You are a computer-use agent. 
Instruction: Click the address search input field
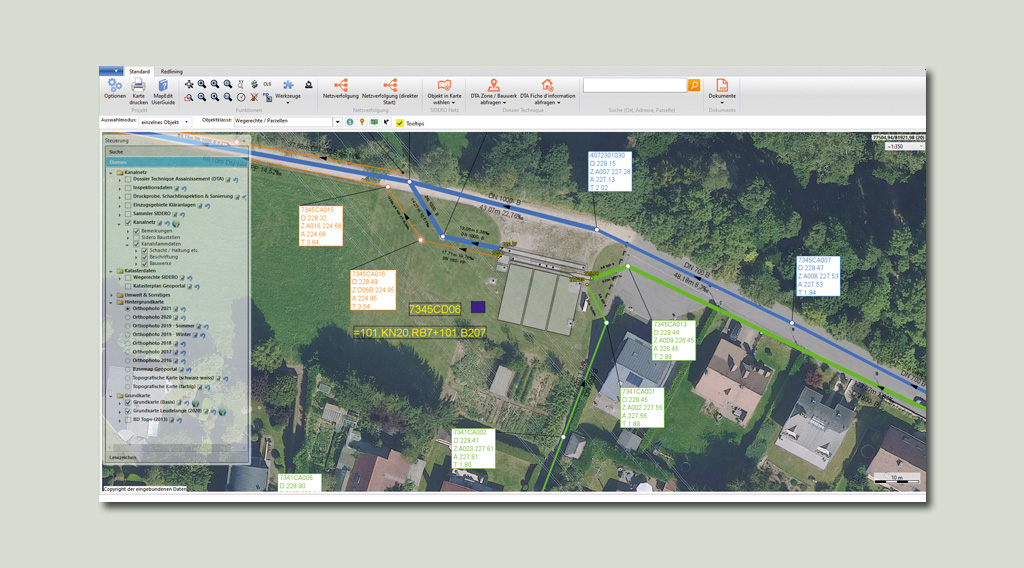point(634,86)
